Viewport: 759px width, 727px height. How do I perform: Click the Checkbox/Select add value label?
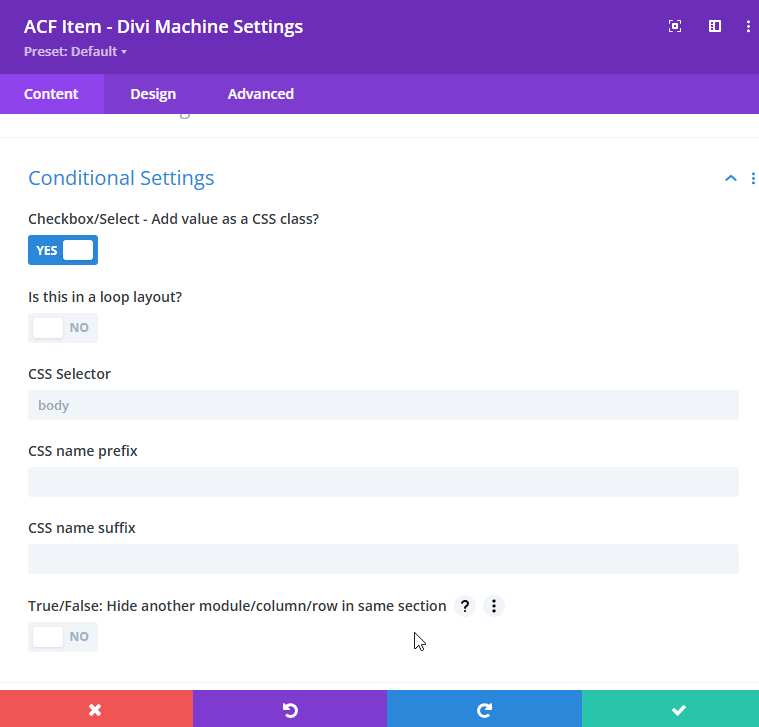[x=173, y=219]
